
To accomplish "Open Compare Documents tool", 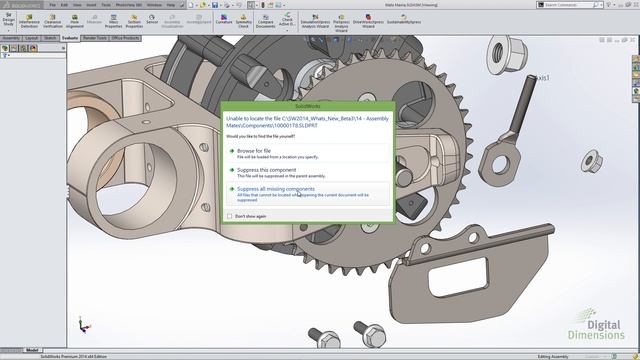I will [265, 21].
